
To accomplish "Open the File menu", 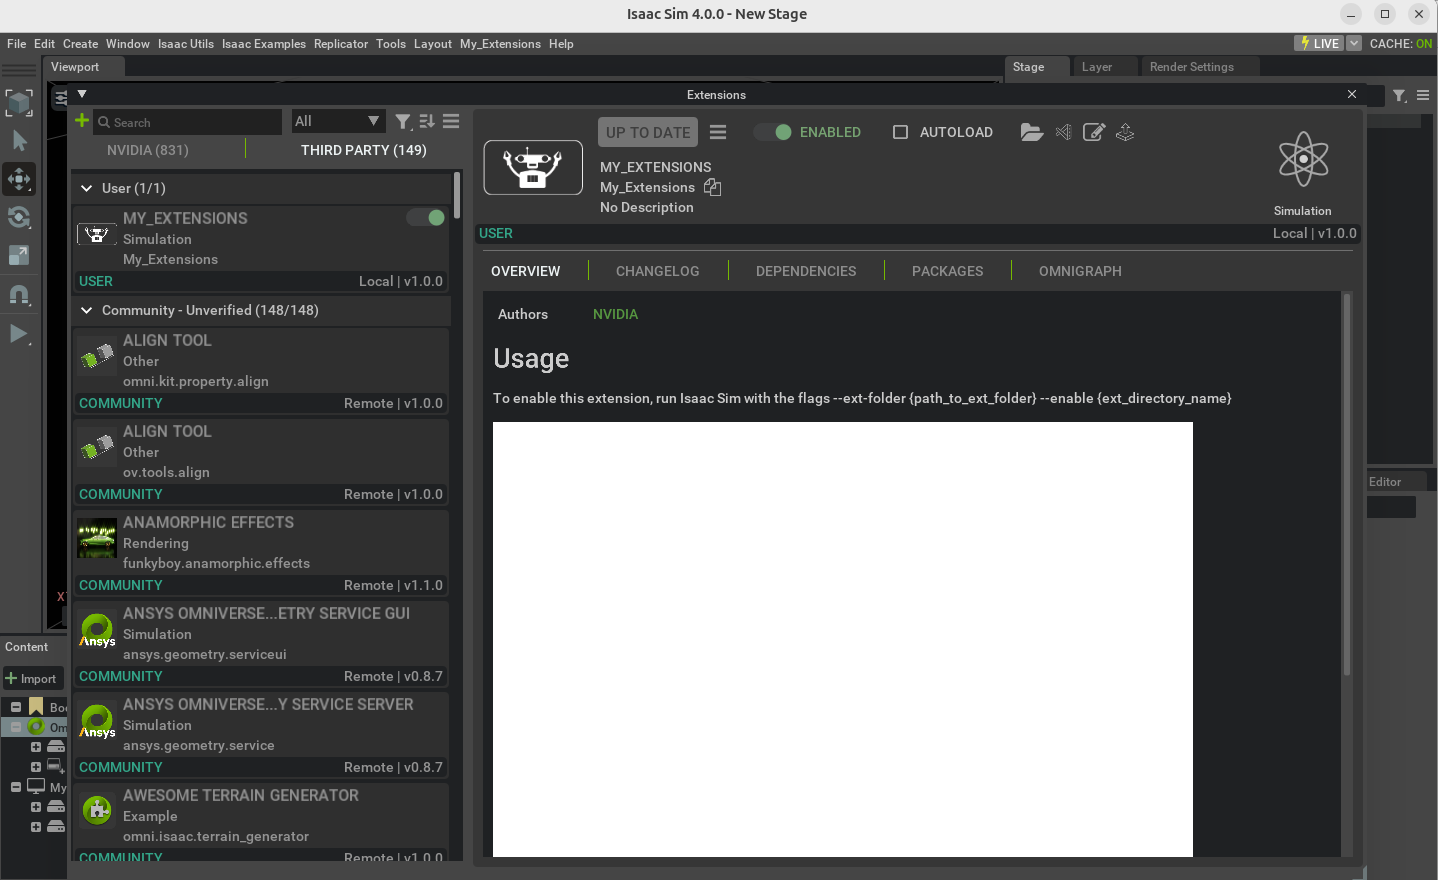I will [17, 44].
